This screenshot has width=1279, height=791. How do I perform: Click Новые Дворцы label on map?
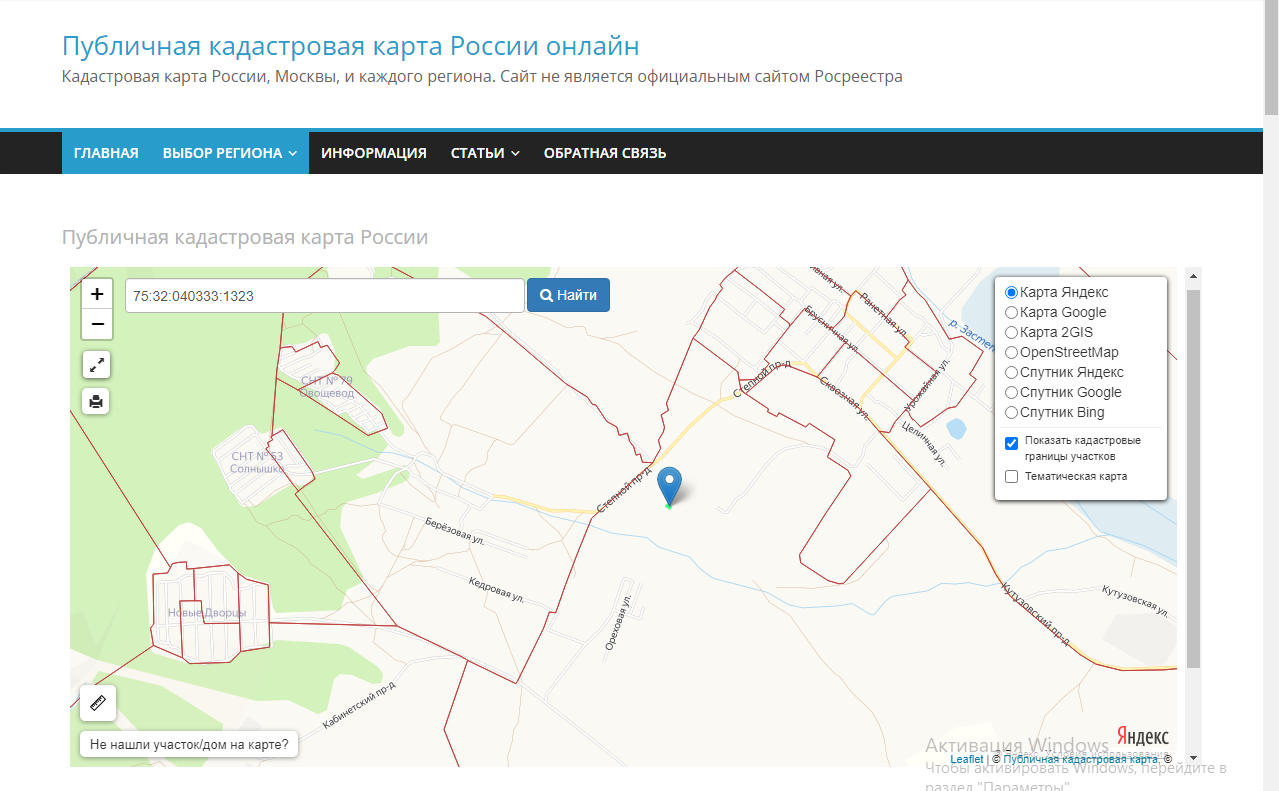click(x=207, y=613)
